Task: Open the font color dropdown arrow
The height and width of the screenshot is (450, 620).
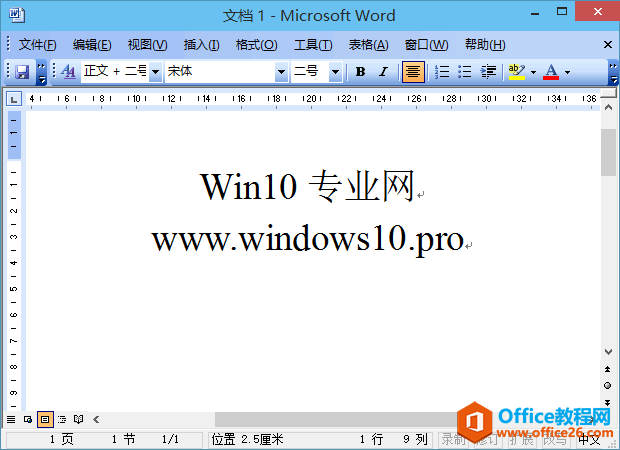Action: [x=567, y=72]
